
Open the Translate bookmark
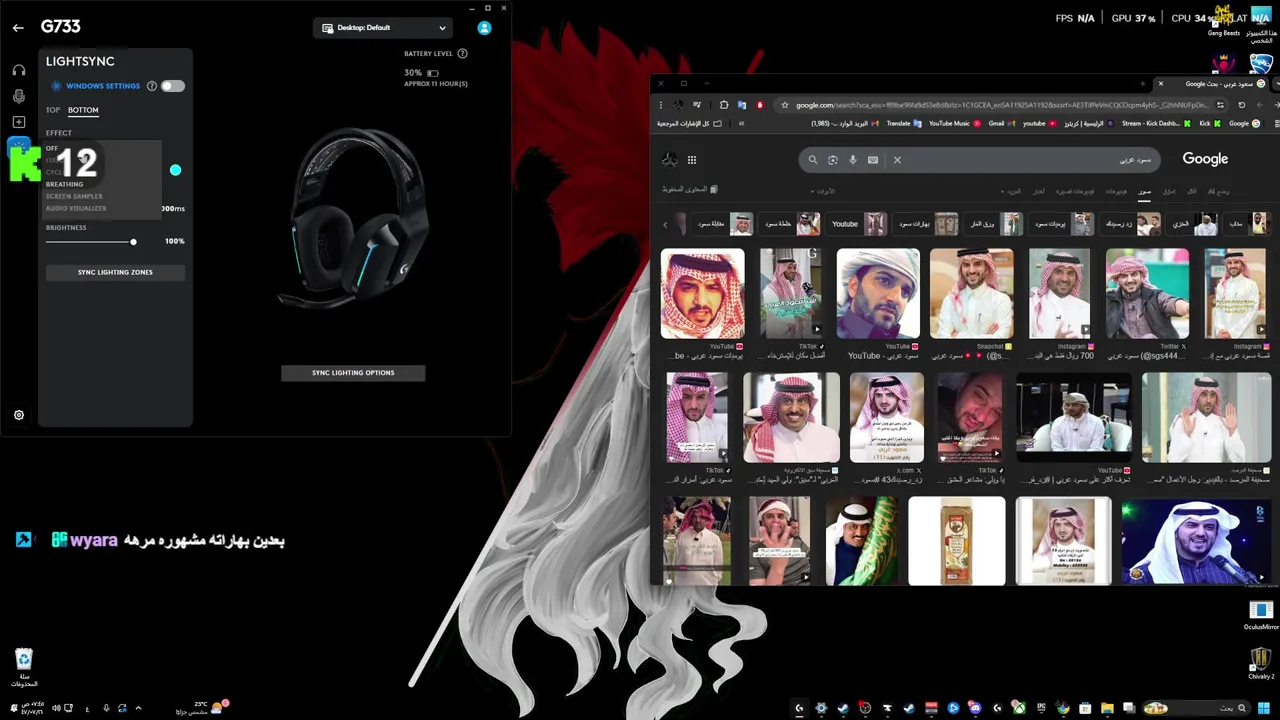coord(904,124)
